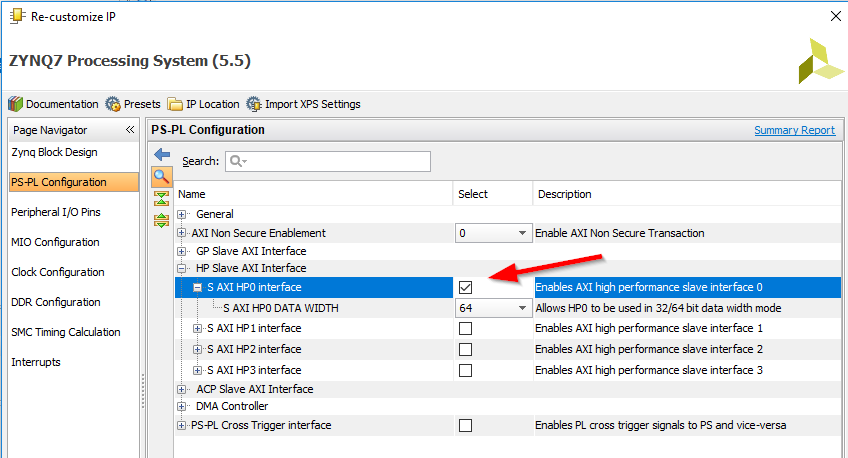The image size is (848, 458).
Task: Click the Select column header
Action: 493,194
